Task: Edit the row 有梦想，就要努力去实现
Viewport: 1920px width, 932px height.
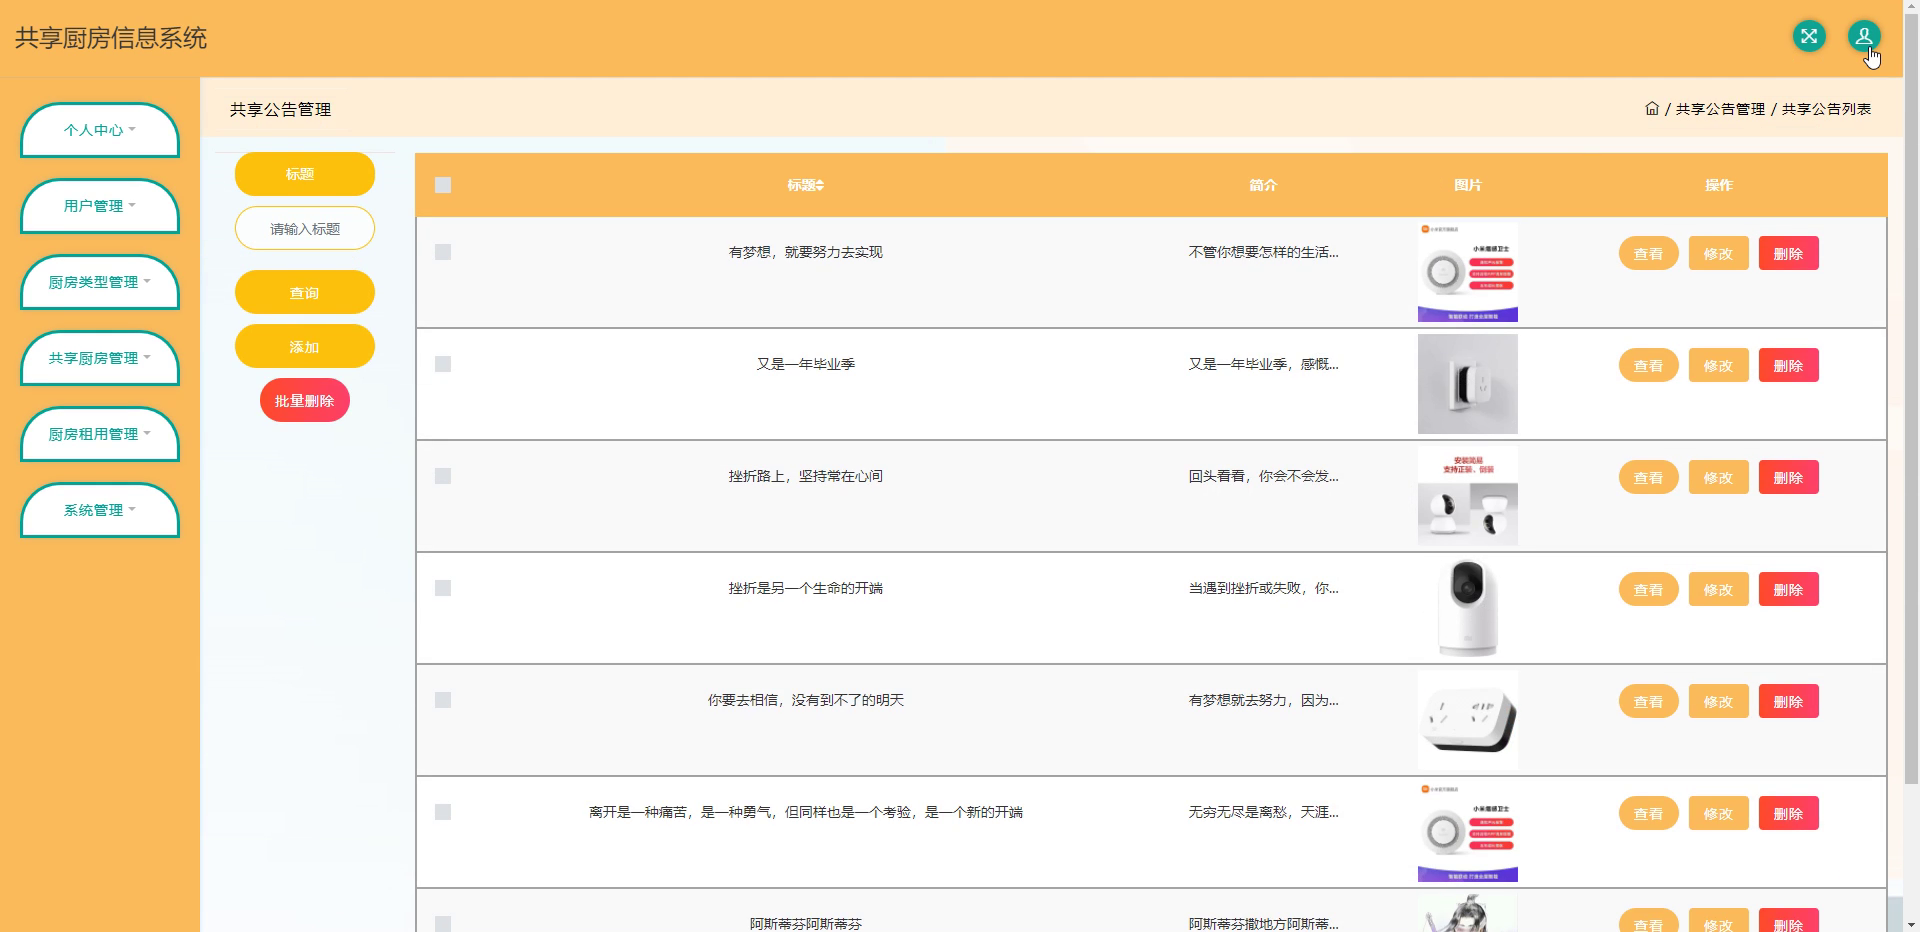Action: pyautogui.click(x=1718, y=253)
